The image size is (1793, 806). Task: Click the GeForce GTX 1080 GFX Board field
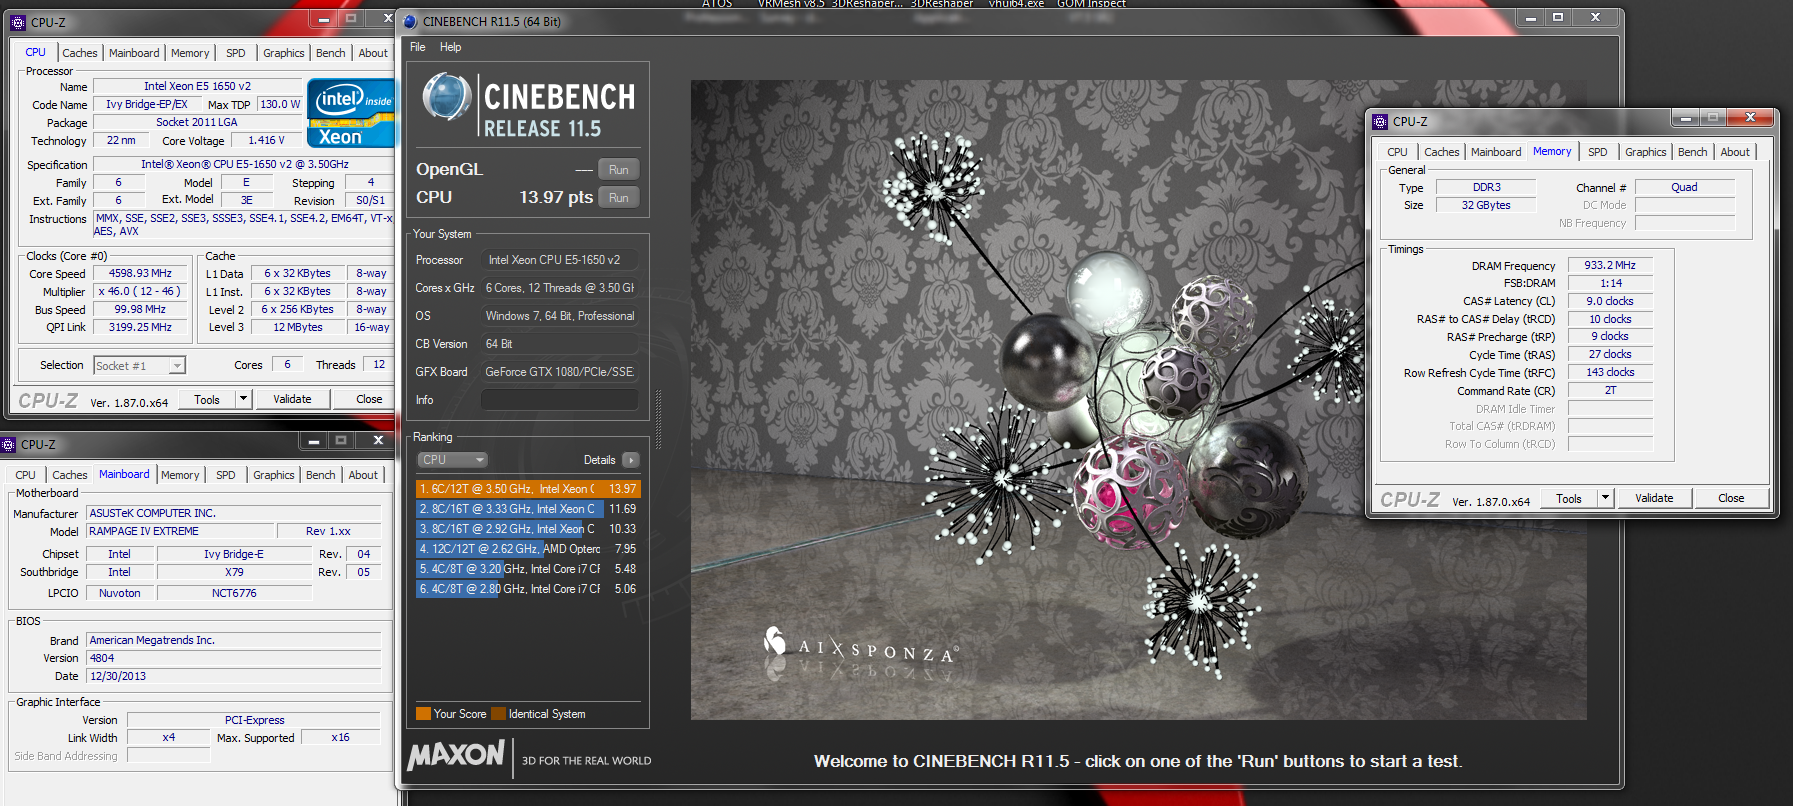point(560,372)
